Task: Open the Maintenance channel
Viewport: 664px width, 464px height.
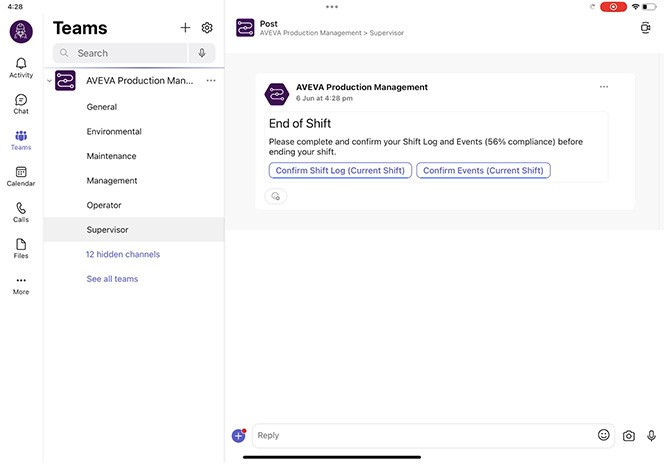Action: [134, 156]
